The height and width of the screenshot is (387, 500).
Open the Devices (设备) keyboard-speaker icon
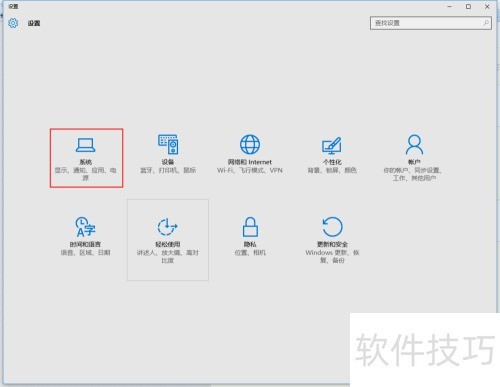[x=168, y=144]
